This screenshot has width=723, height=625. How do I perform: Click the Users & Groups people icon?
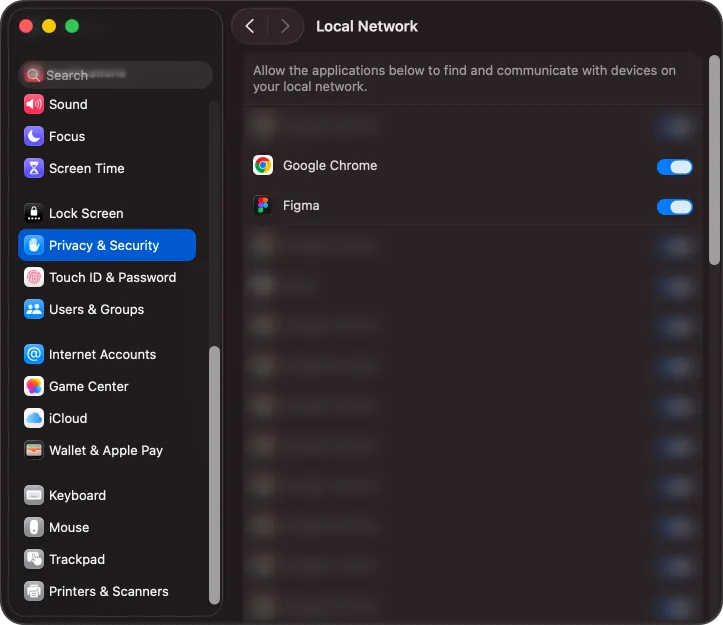pyautogui.click(x=34, y=309)
